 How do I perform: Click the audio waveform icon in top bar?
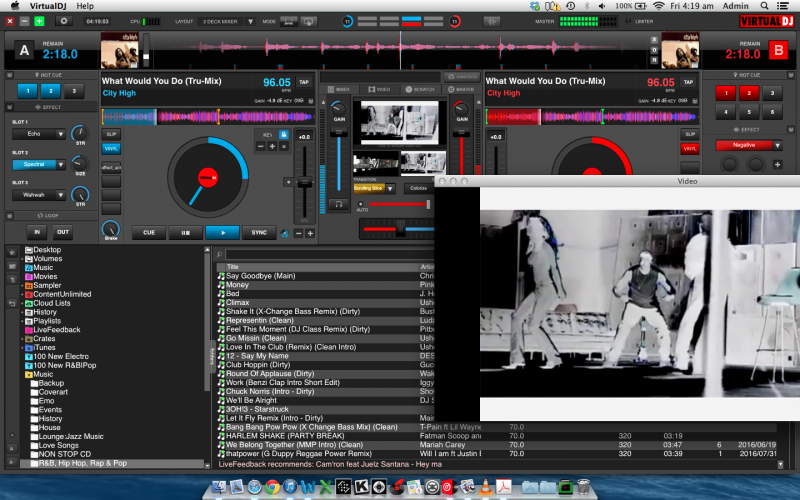(x=492, y=21)
